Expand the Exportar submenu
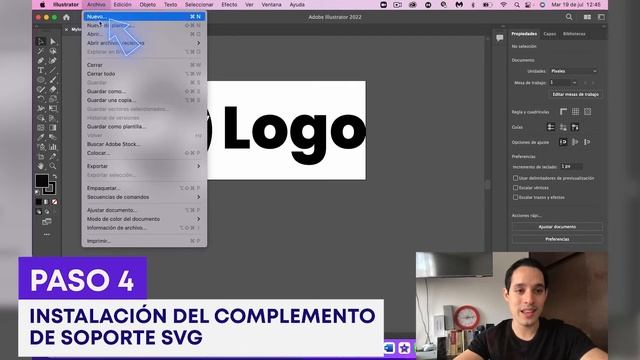Screen dimensions: 640x360 144,166
